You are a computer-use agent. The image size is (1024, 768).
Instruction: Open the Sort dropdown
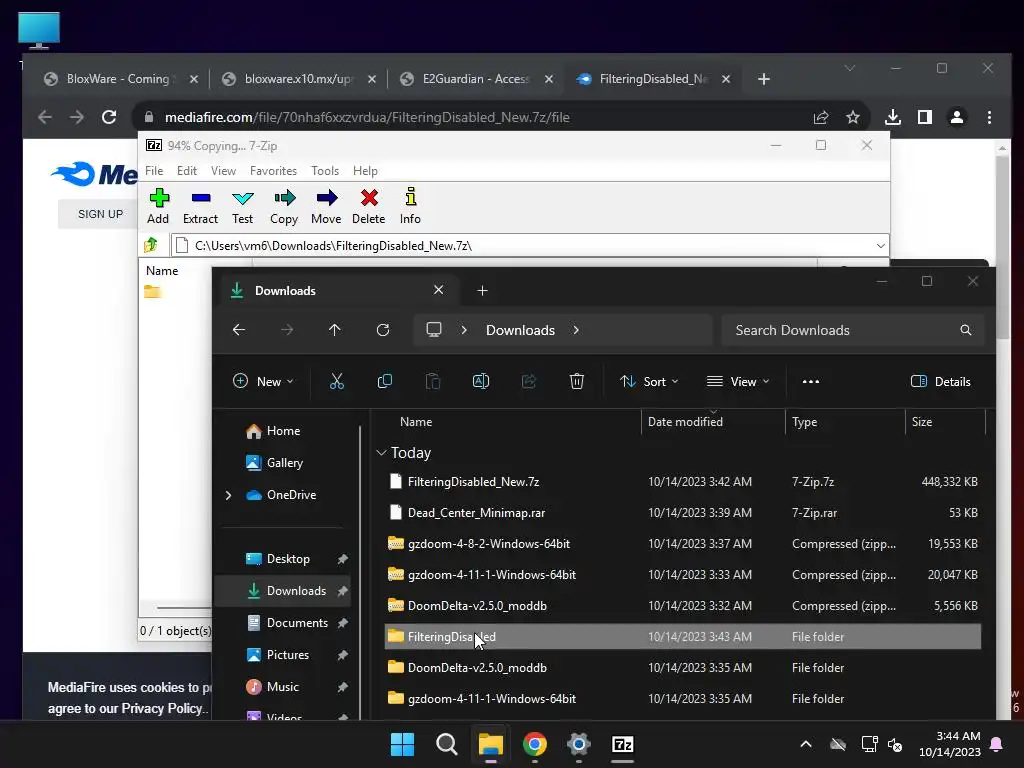click(649, 381)
